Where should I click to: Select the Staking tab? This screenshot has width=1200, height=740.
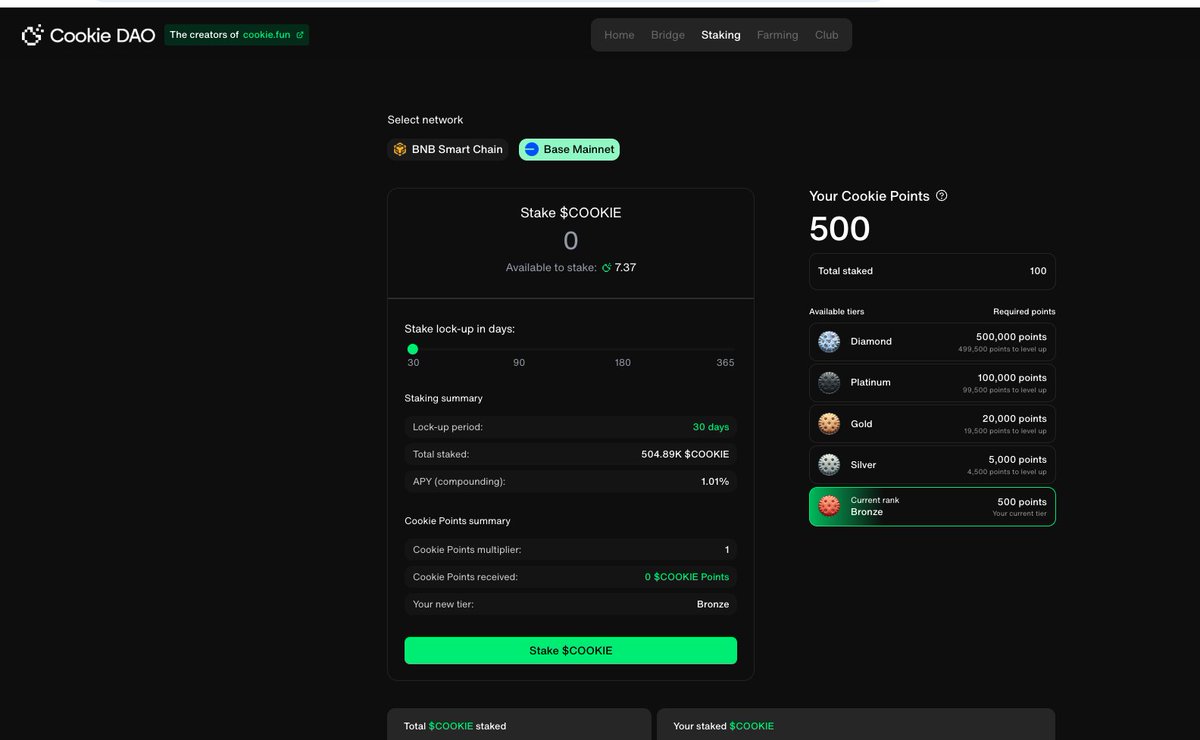[721, 35]
